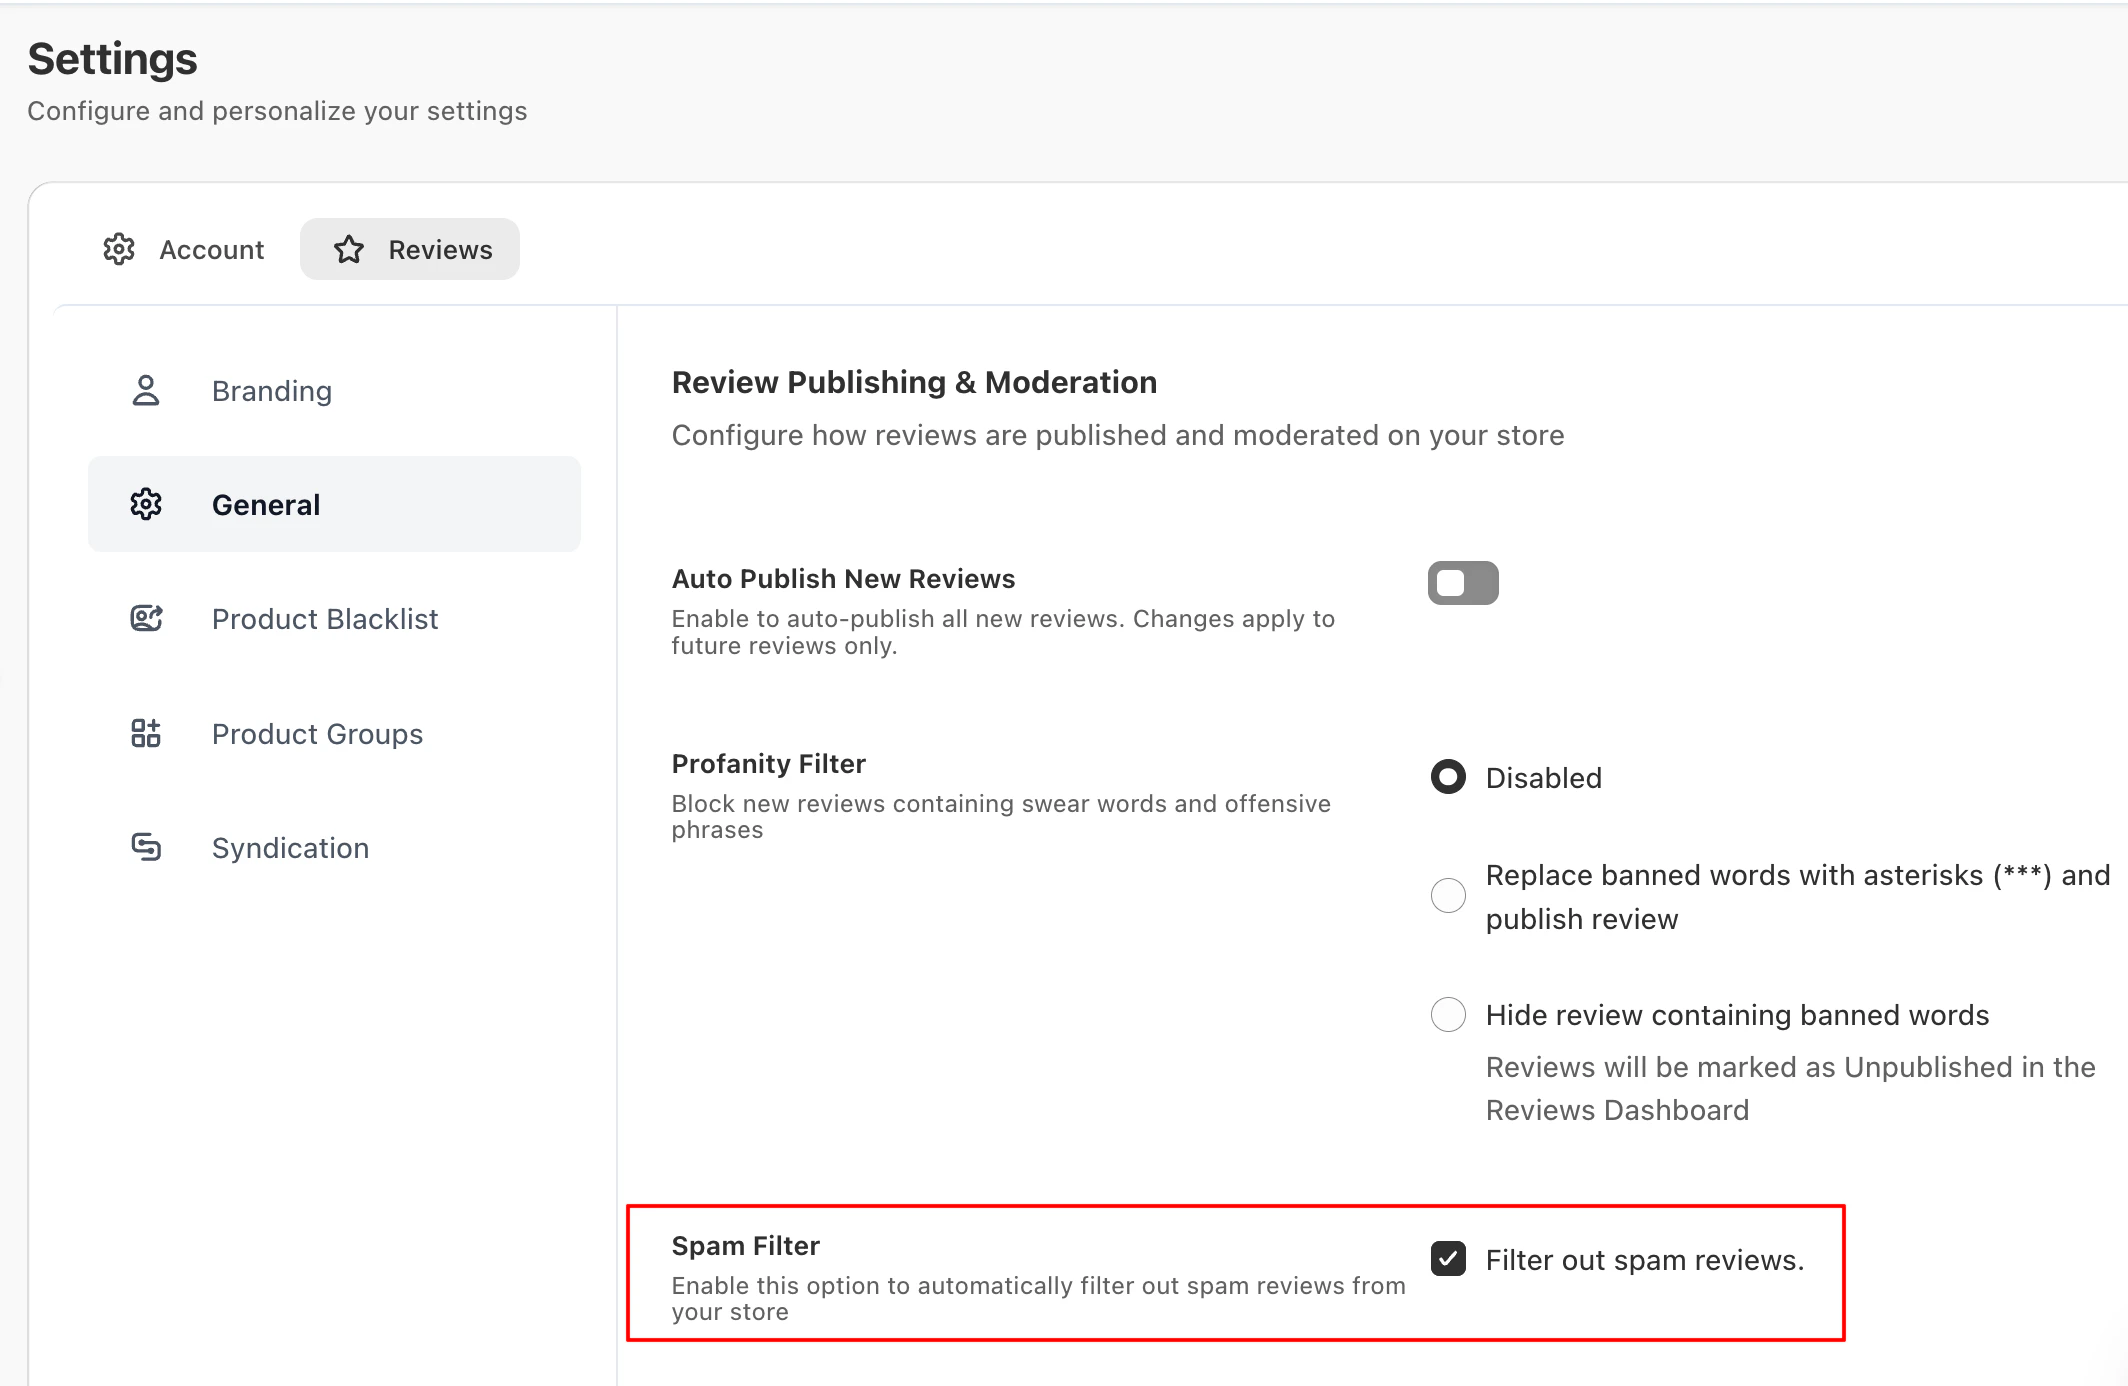
Task: Enable Auto Publish New Reviews toggle
Action: tap(1462, 583)
